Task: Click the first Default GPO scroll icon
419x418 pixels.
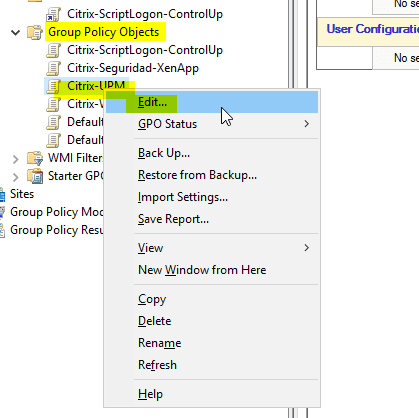Action: [x=54, y=122]
